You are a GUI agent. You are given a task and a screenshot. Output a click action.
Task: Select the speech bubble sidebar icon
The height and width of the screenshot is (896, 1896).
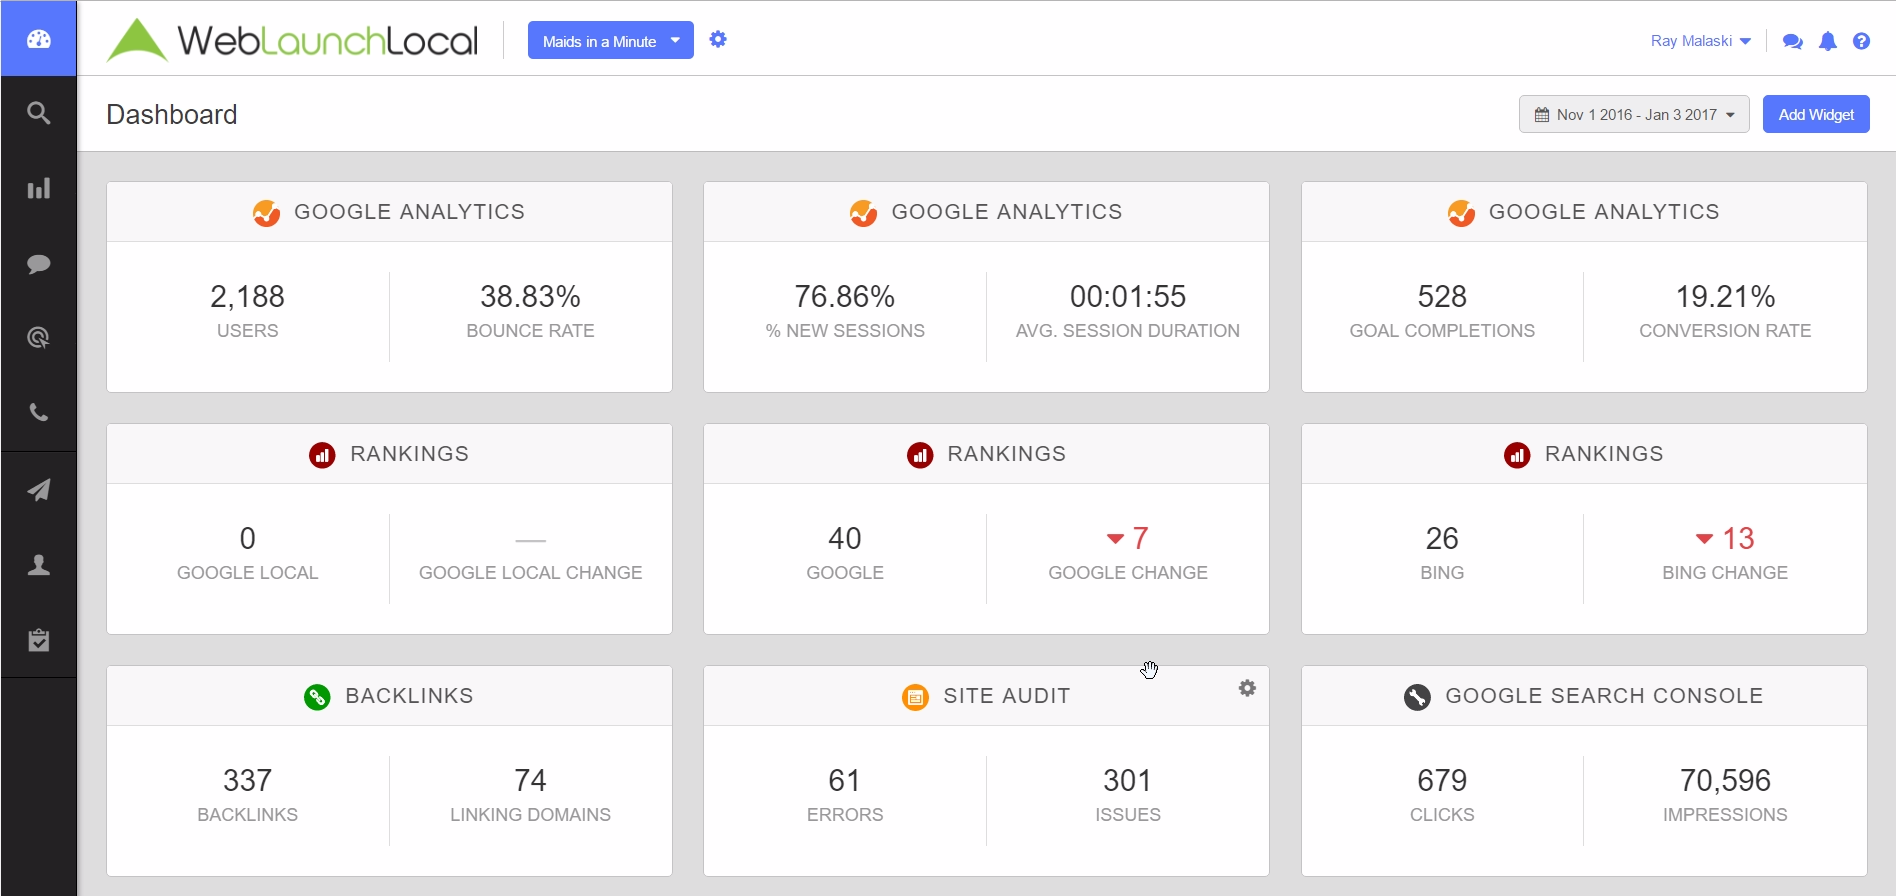pyautogui.click(x=38, y=264)
